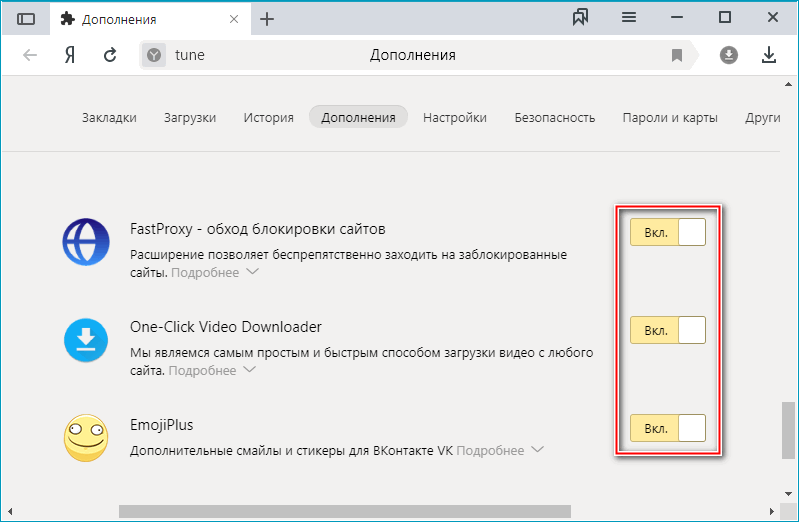The image size is (799, 522).
Task: Turn off One-Click Video Downloader toggle
Action: pos(667,330)
